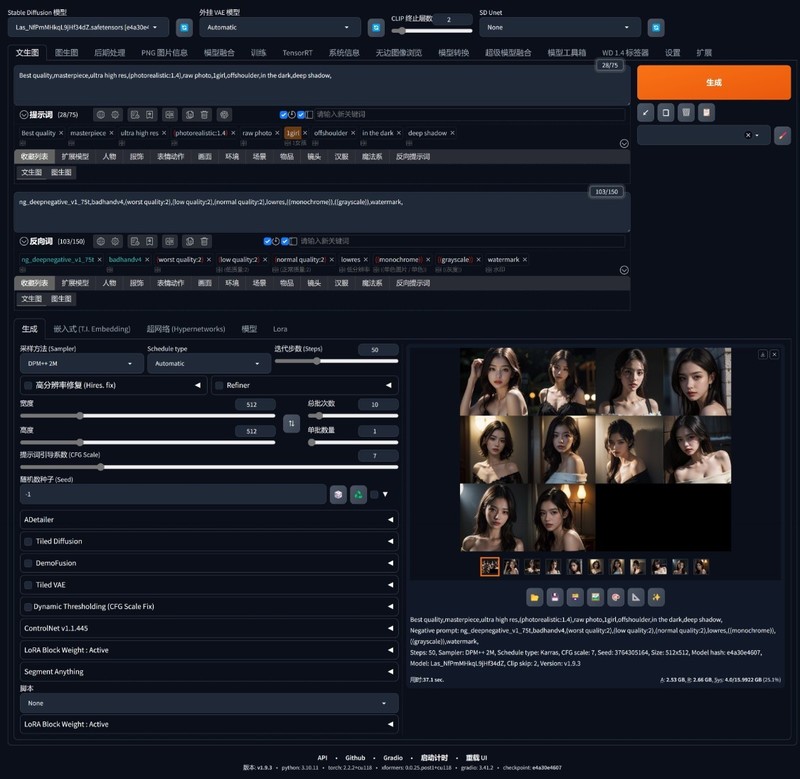Open the Github link in footer

(355, 758)
